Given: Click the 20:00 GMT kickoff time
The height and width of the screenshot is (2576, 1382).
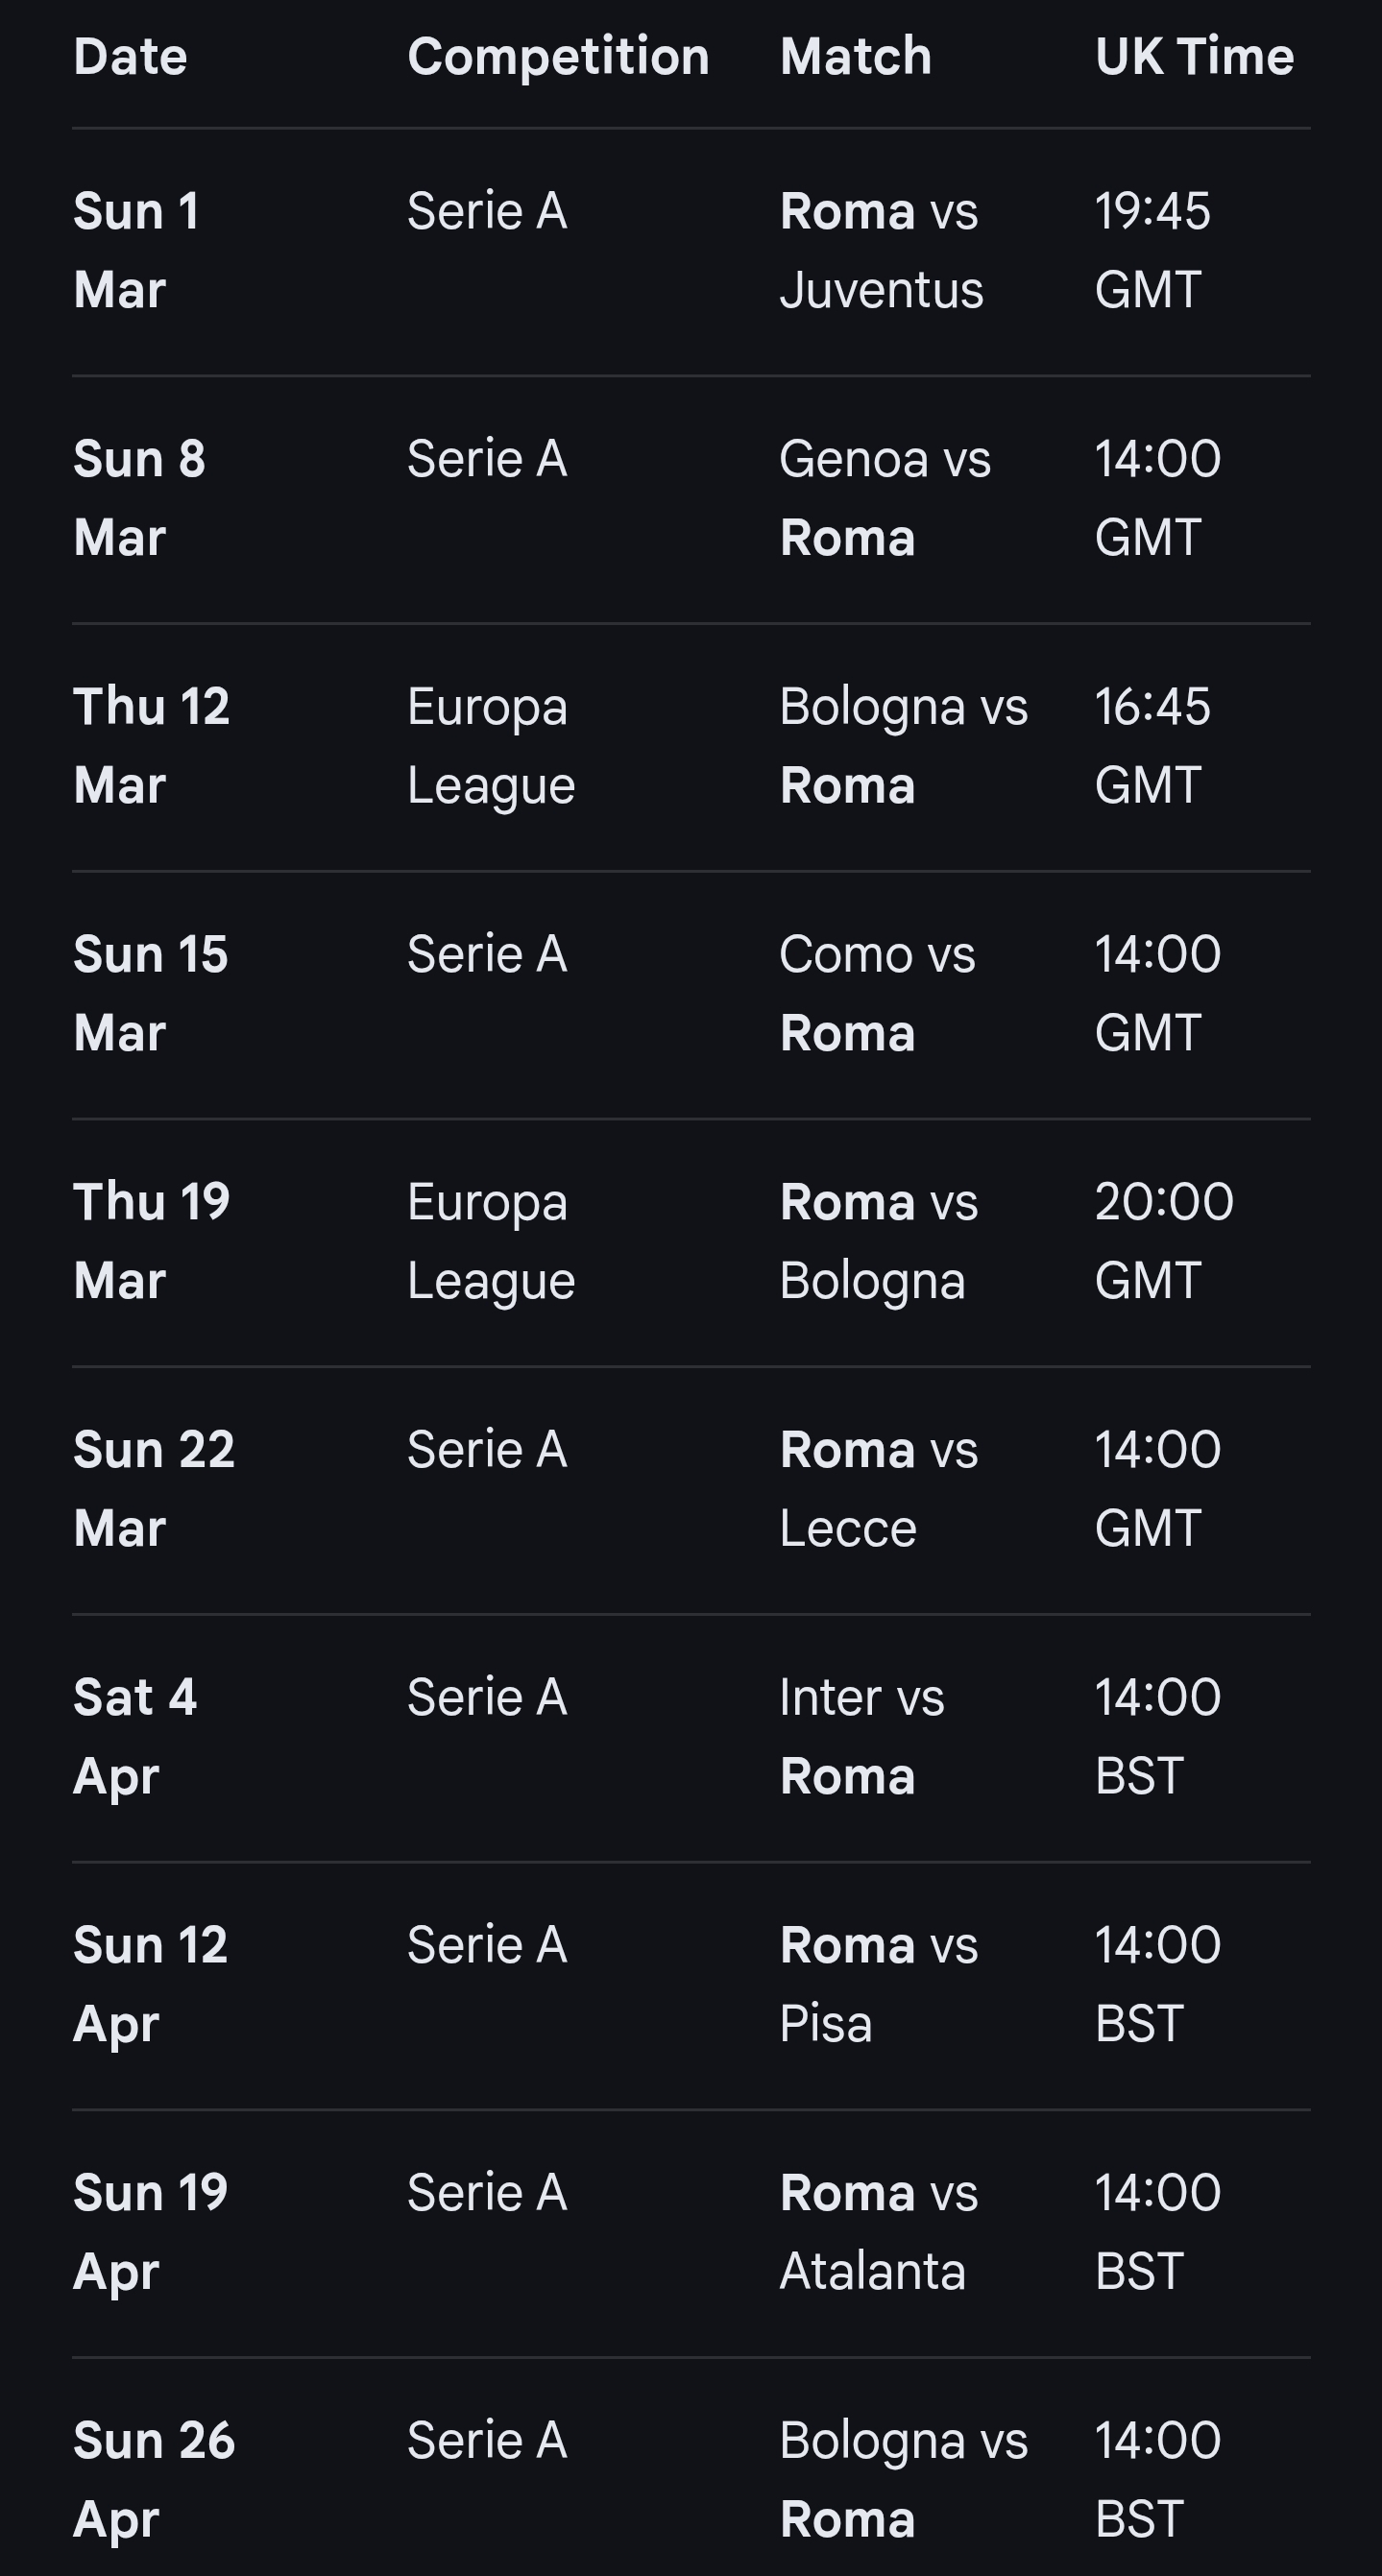Looking at the screenshot, I should (1163, 1241).
